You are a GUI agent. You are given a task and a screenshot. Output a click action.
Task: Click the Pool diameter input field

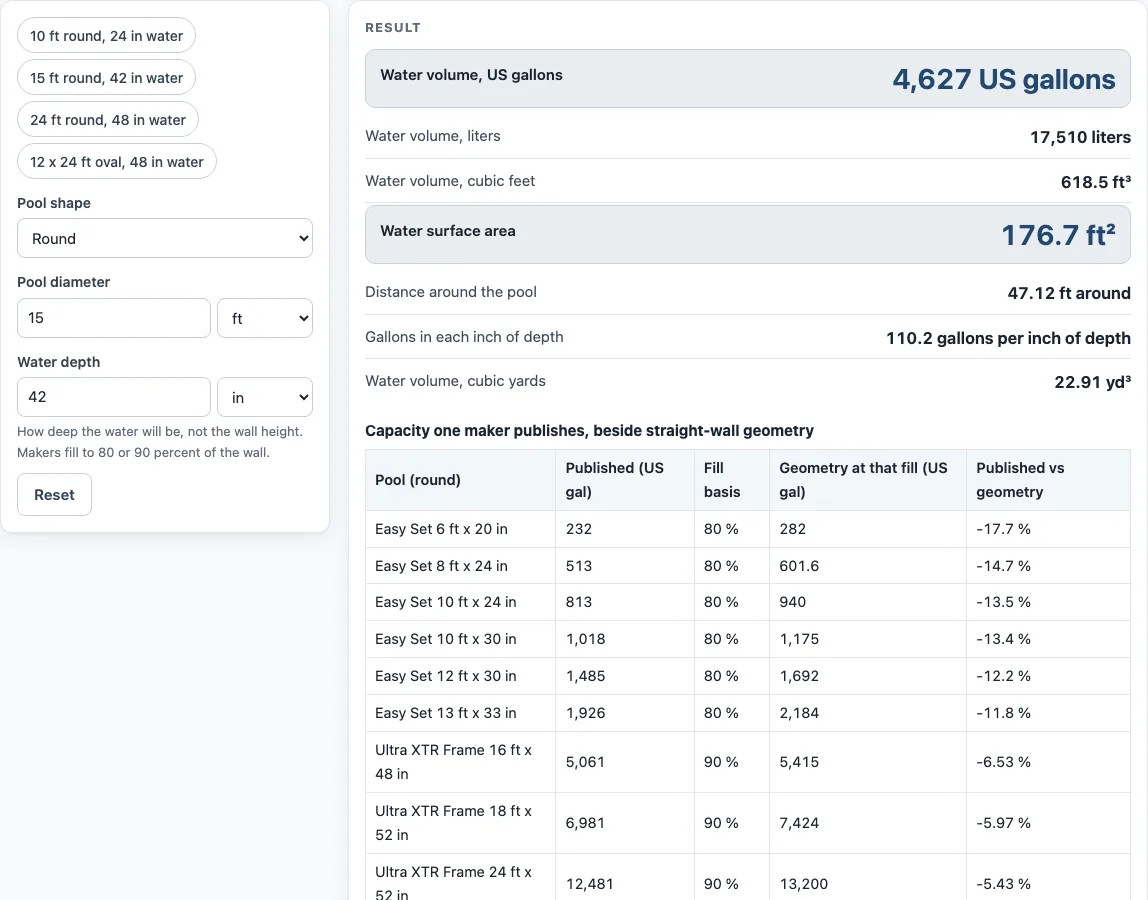point(113,318)
